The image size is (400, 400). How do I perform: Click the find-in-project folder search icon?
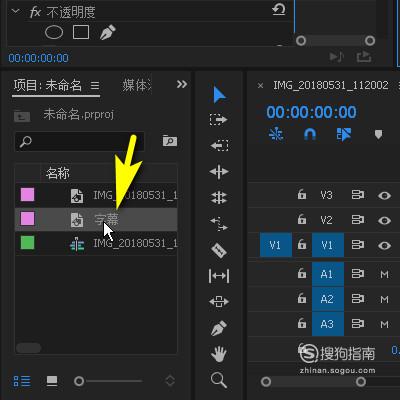(x=170, y=141)
